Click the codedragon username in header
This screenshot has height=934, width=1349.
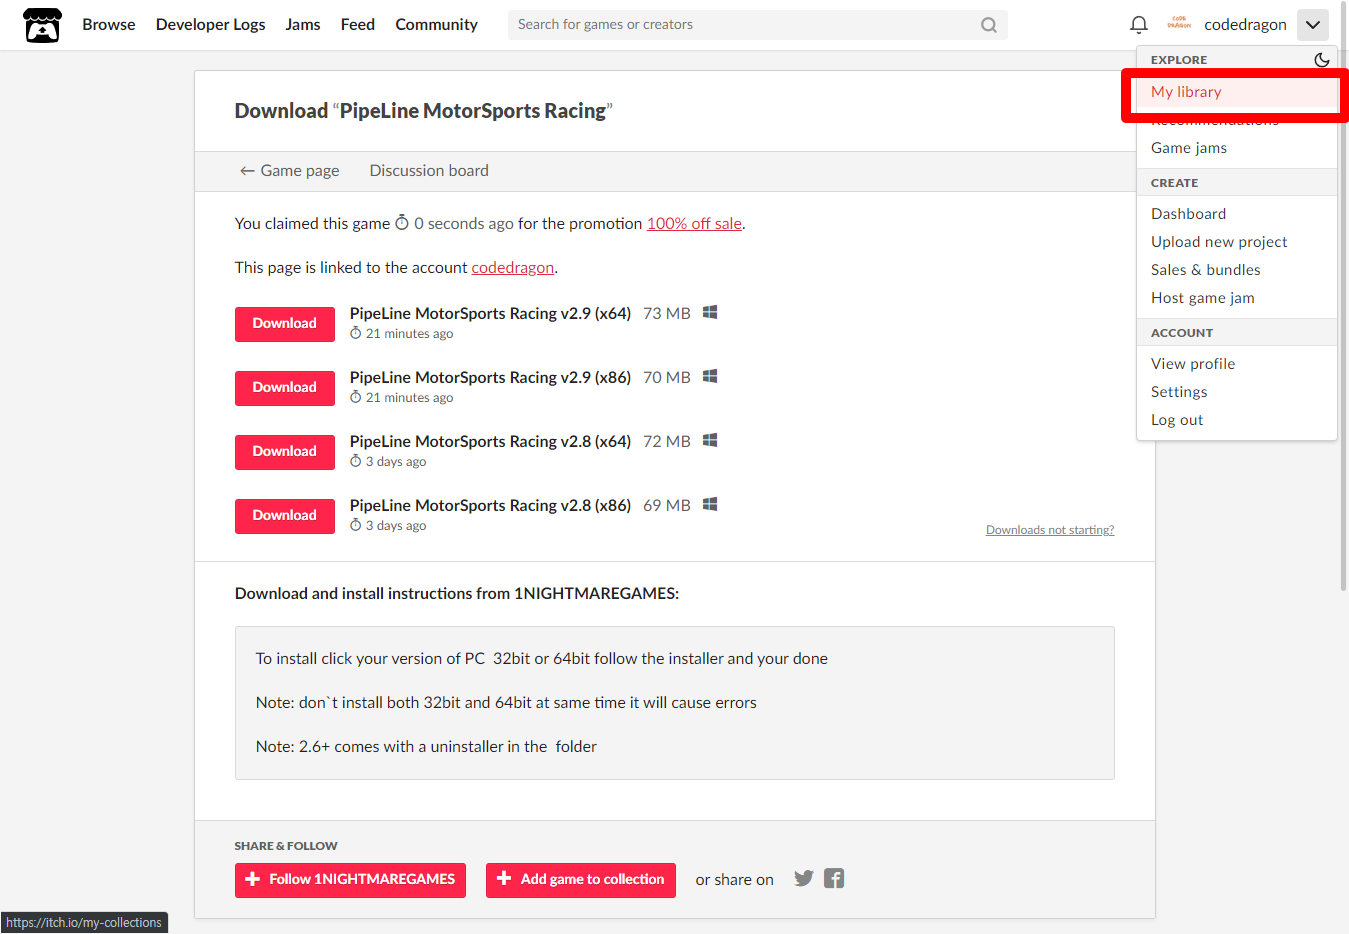click(1245, 25)
